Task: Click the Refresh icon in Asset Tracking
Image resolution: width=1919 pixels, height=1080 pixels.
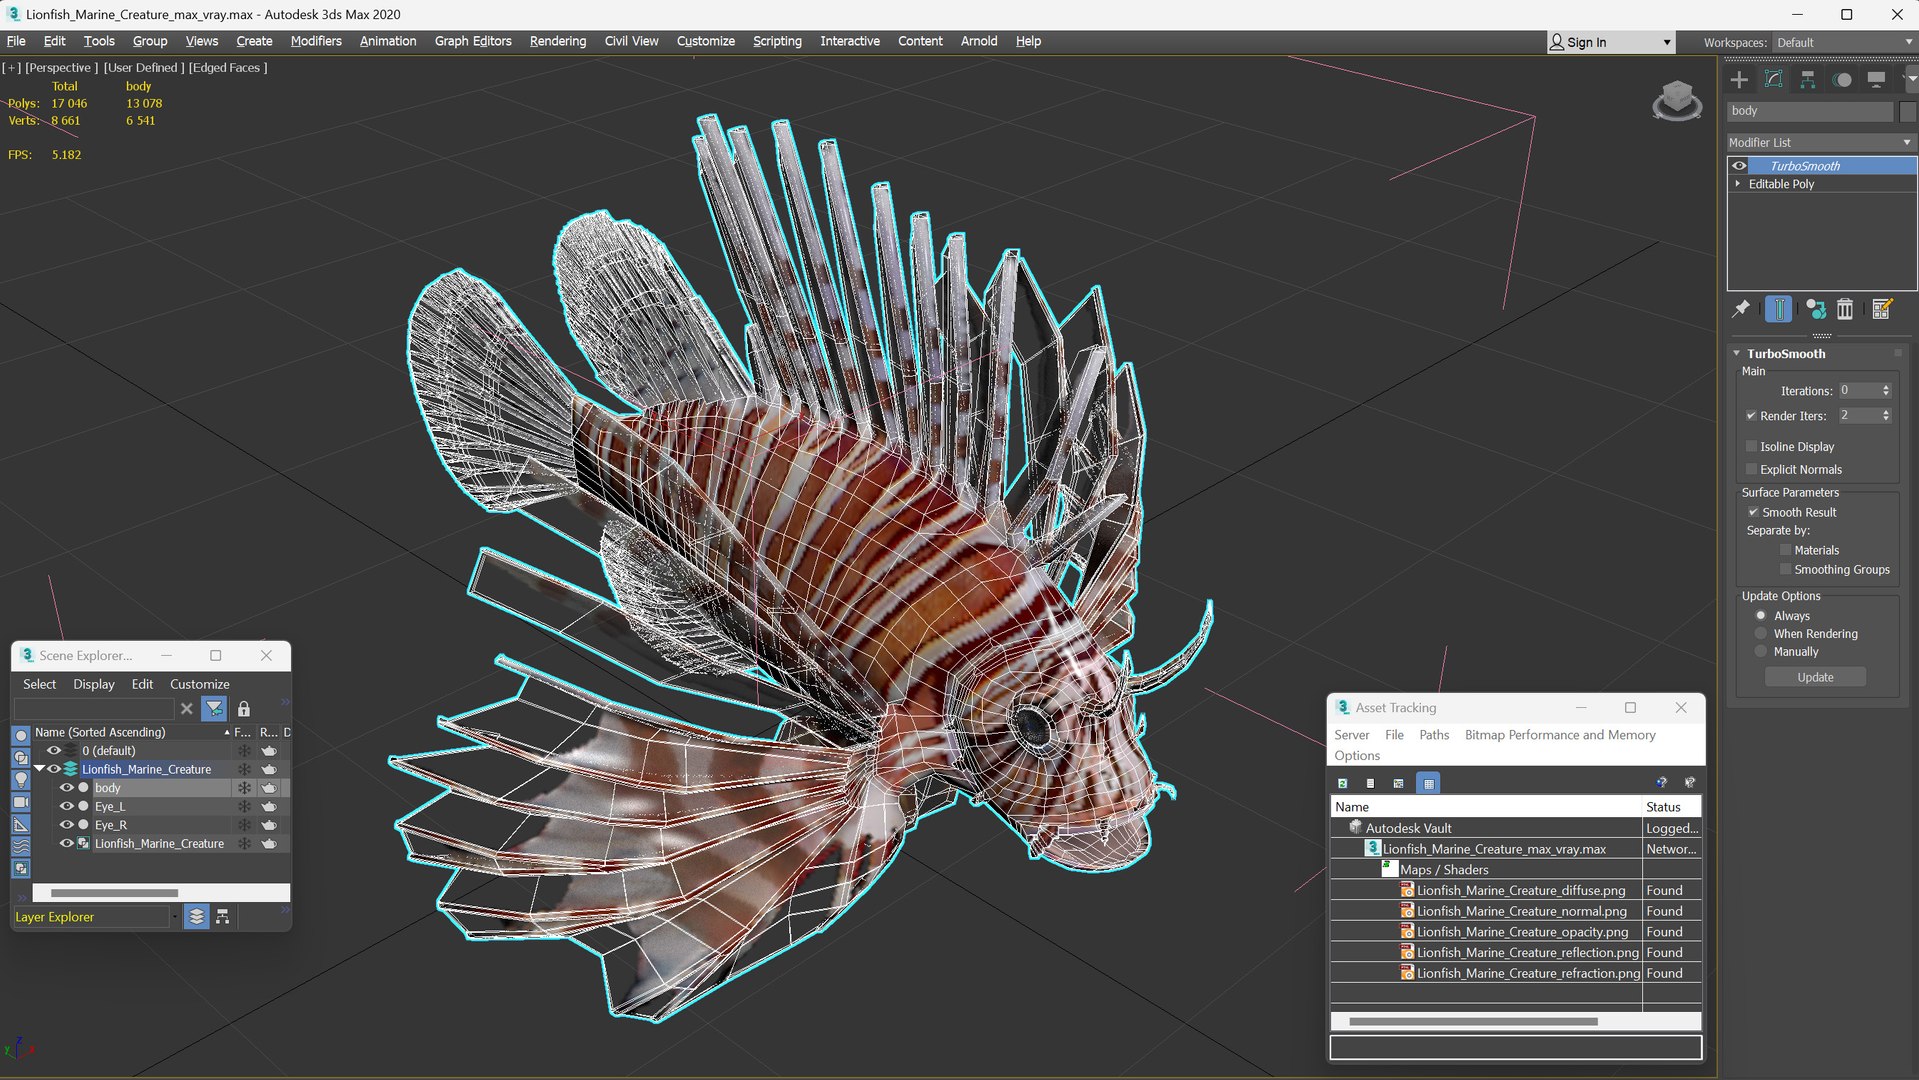Action: (1343, 783)
